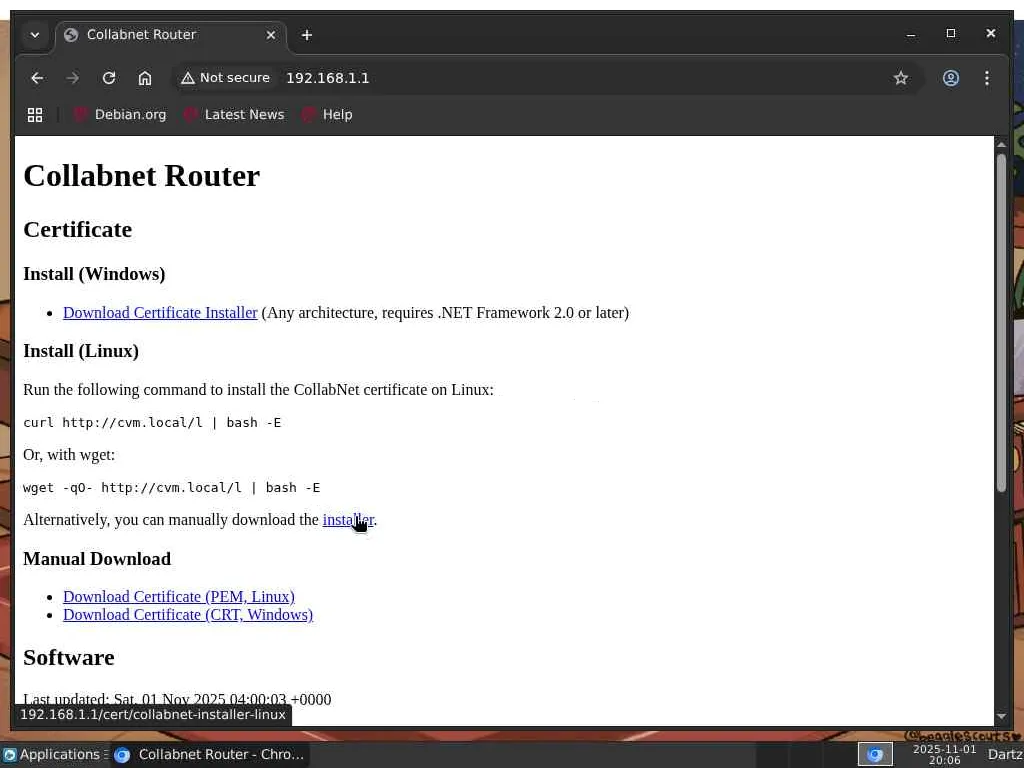
Task: Maximize the Chrome window
Action: [x=951, y=33]
